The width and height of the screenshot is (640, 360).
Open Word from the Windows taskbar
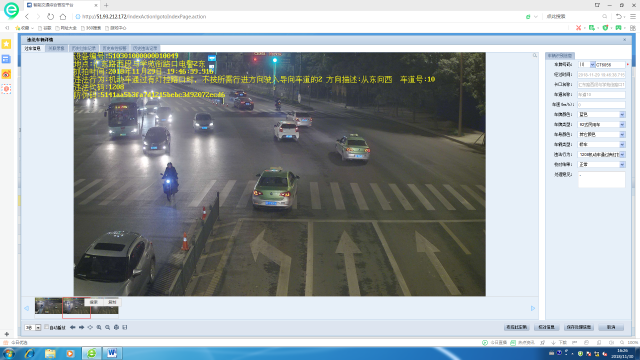click(x=112, y=353)
